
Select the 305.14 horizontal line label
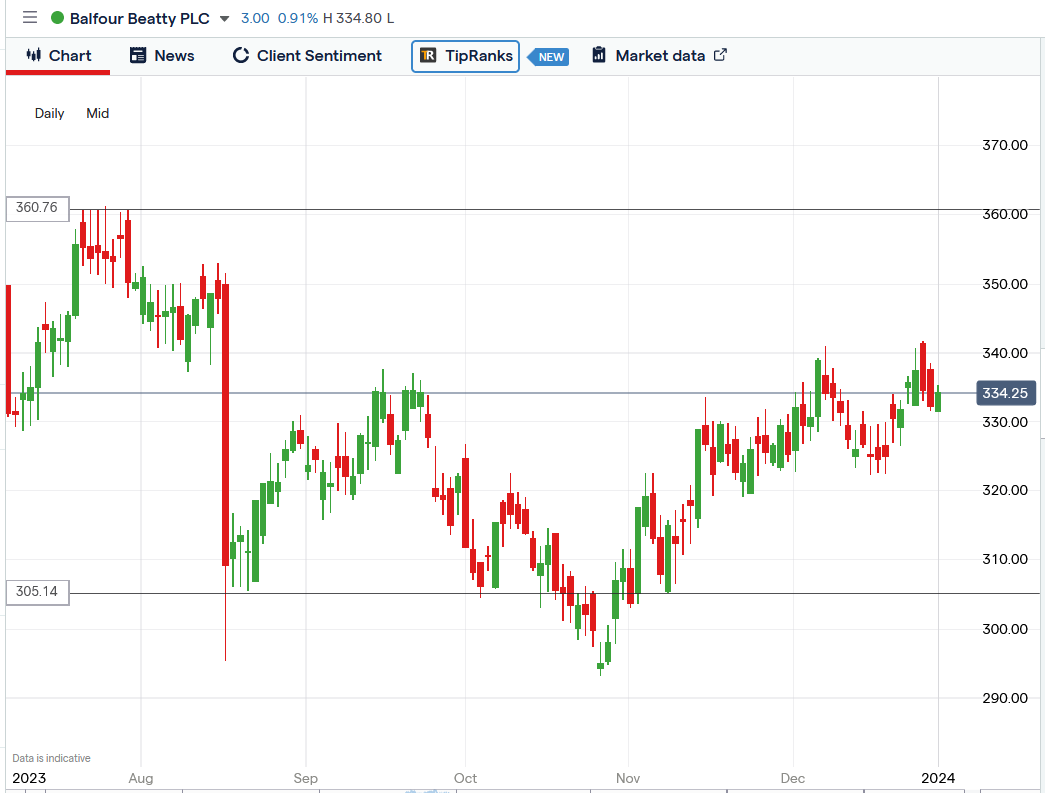pyautogui.click(x=37, y=592)
